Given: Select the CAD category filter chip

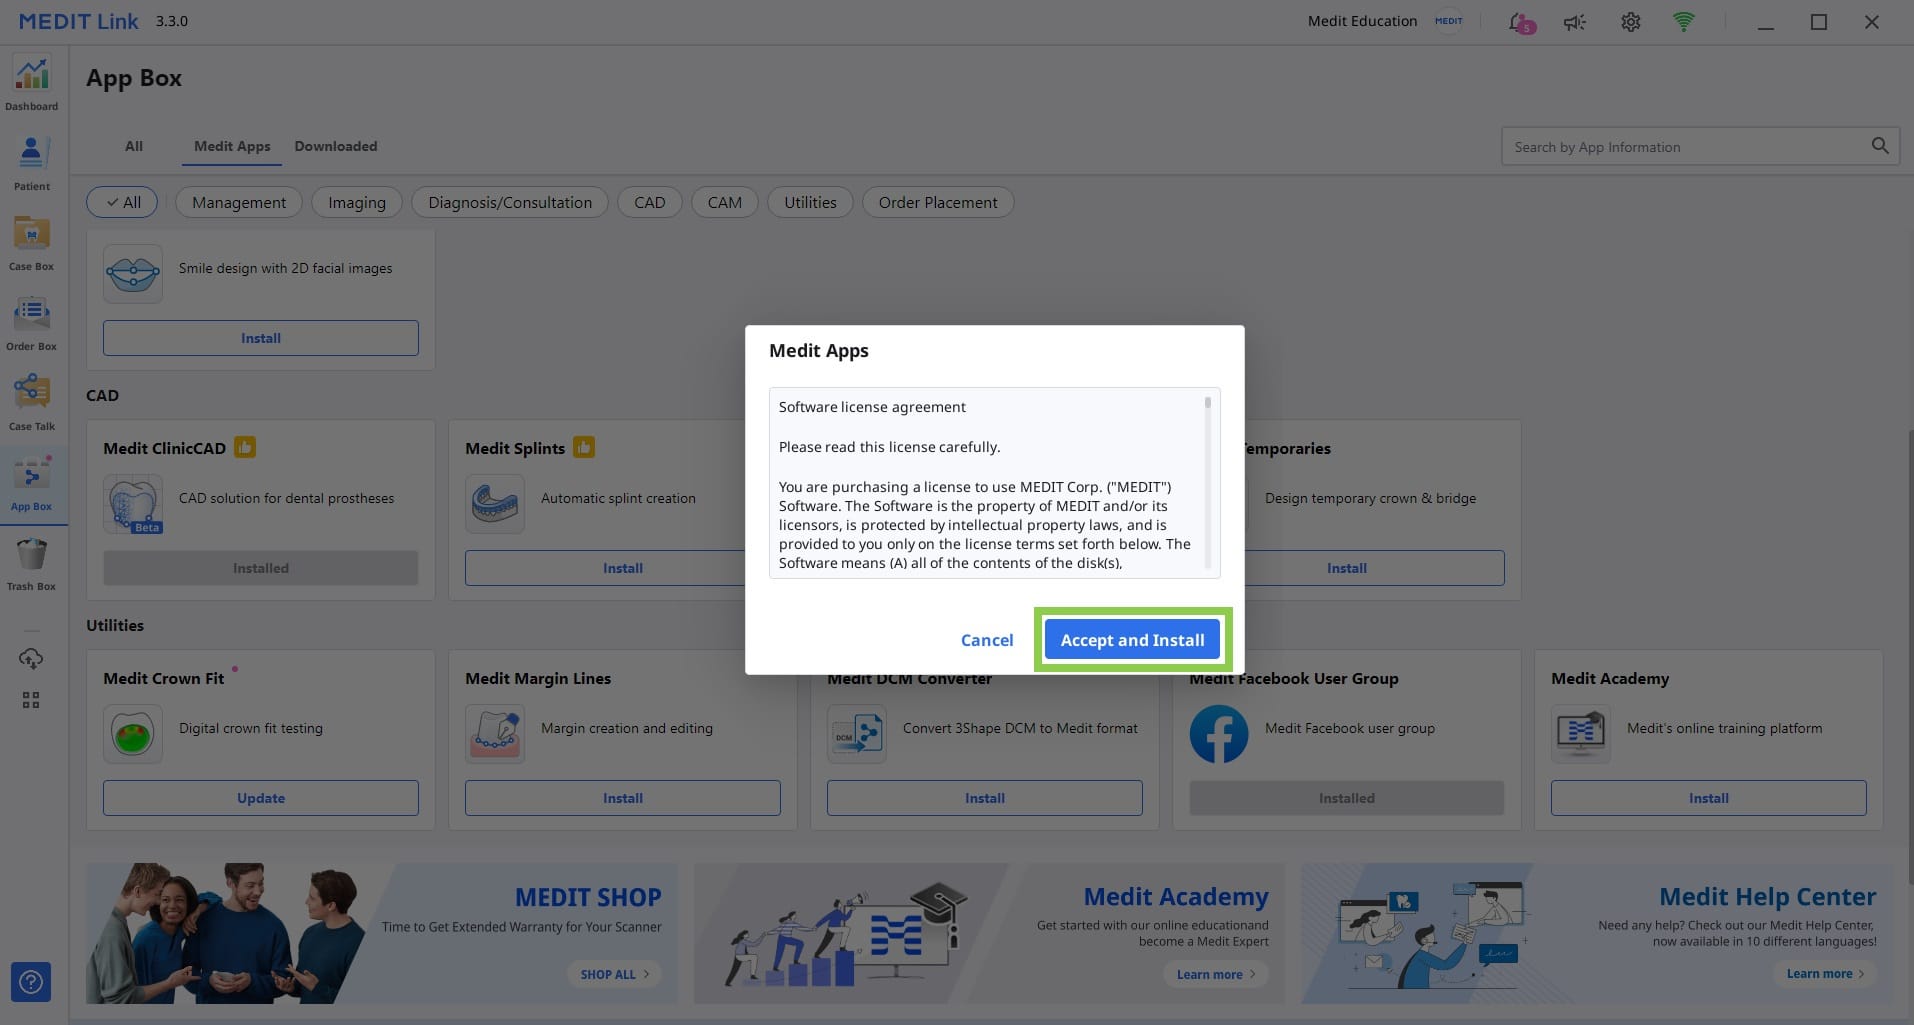Looking at the screenshot, I should [x=649, y=202].
